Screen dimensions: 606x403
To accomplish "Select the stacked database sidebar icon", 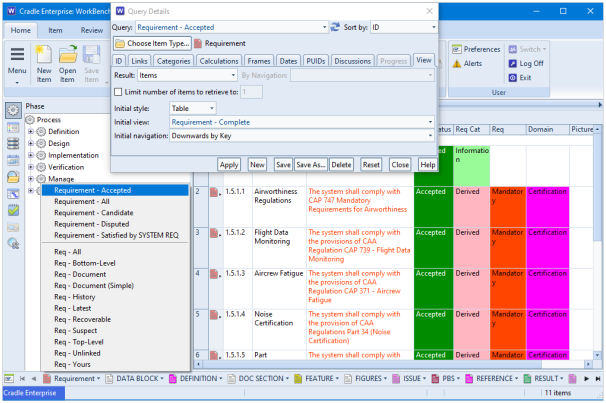I will (x=13, y=144).
